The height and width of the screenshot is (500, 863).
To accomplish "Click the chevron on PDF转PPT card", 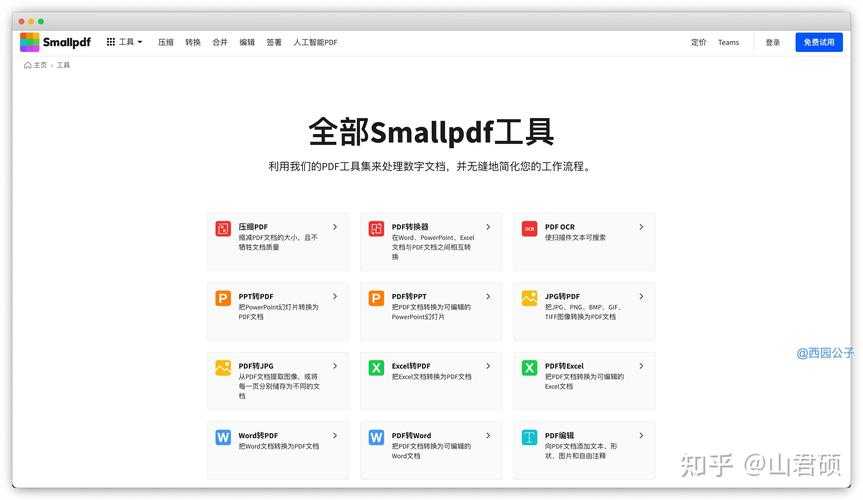I will 488,296.
